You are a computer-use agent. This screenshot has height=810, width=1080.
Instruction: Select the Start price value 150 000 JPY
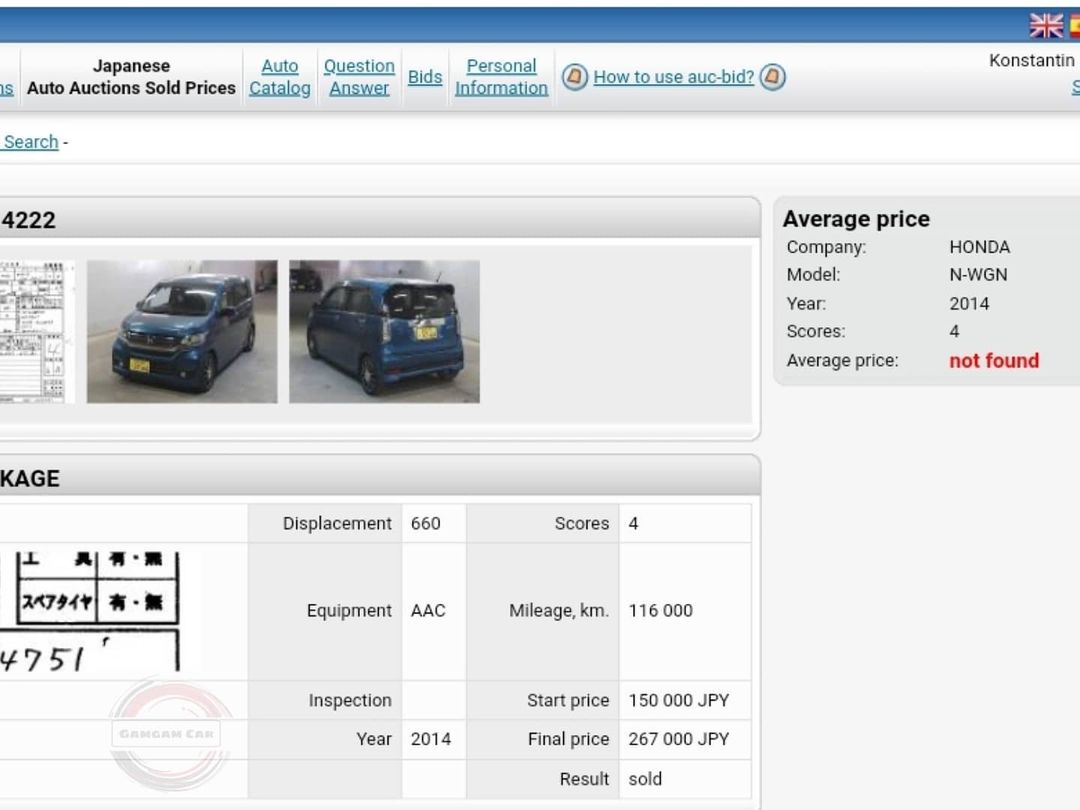pyautogui.click(x=678, y=700)
